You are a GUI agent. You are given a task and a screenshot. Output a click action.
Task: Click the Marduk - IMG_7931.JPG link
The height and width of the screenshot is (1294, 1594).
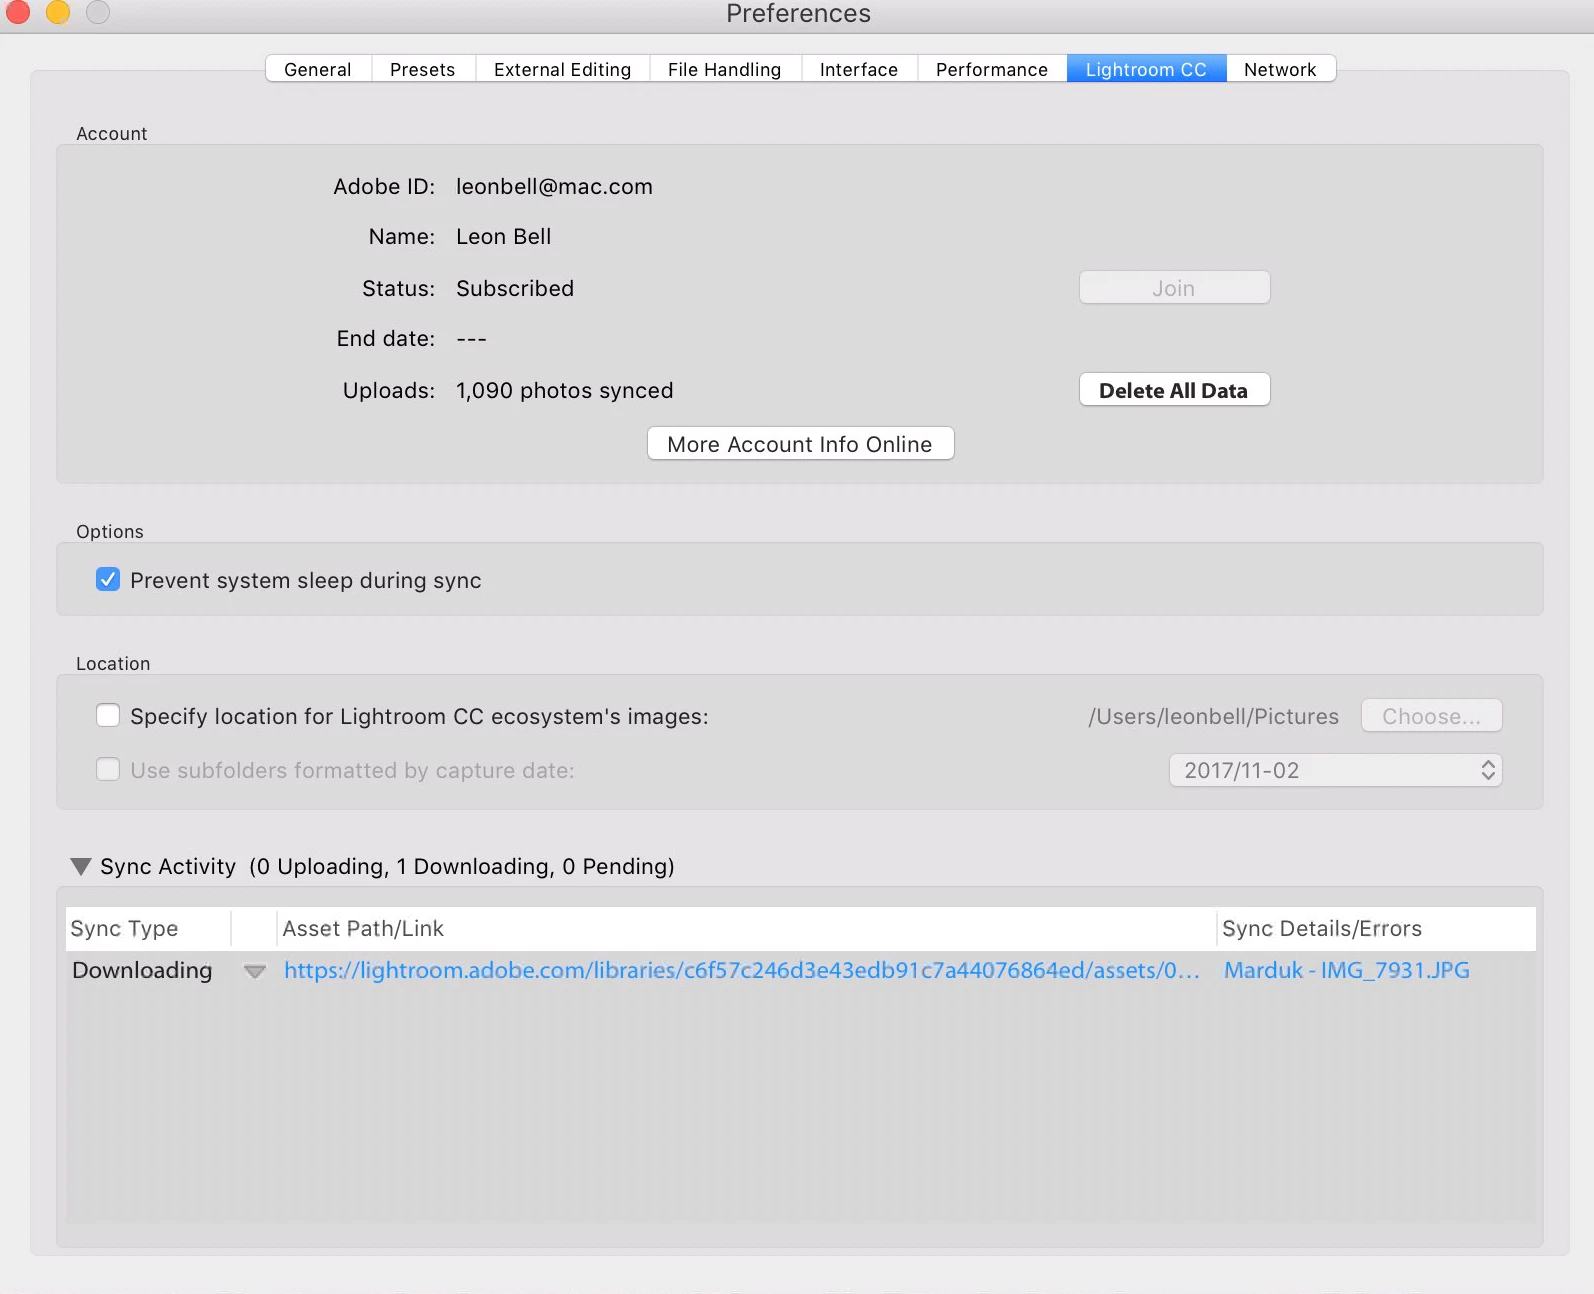(1346, 970)
